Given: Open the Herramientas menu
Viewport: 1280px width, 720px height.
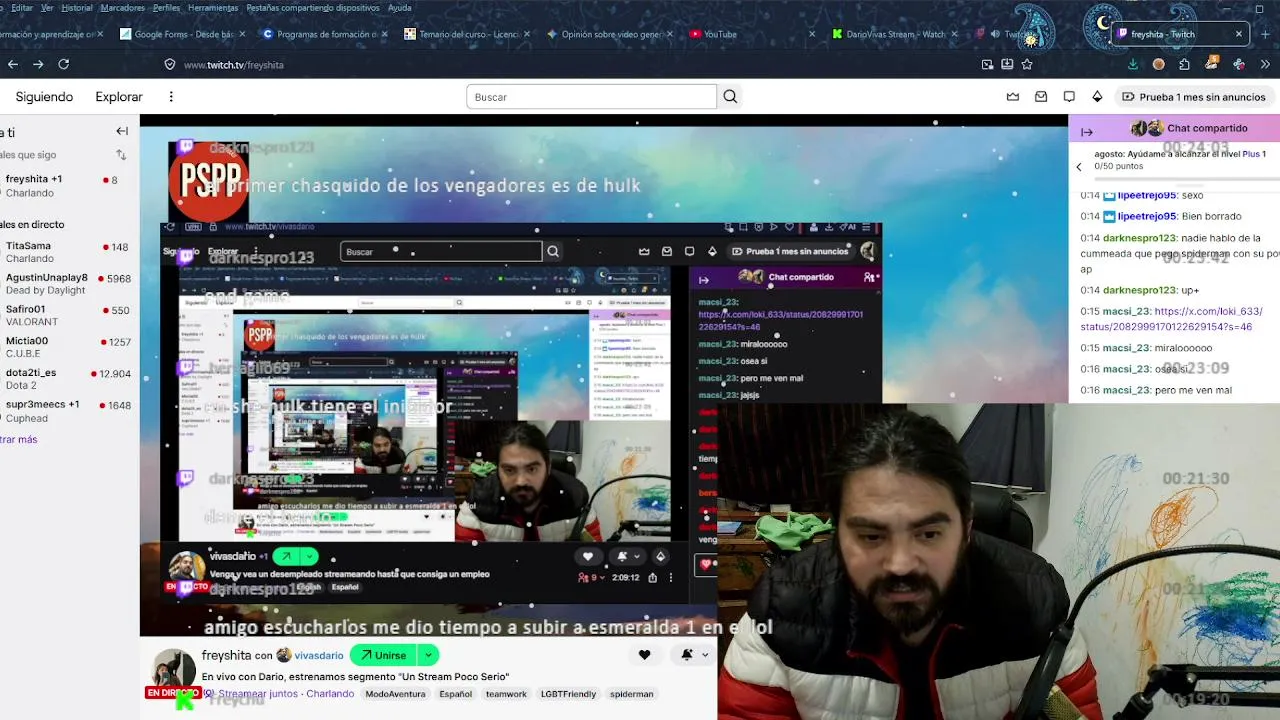Looking at the screenshot, I should click(213, 8).
